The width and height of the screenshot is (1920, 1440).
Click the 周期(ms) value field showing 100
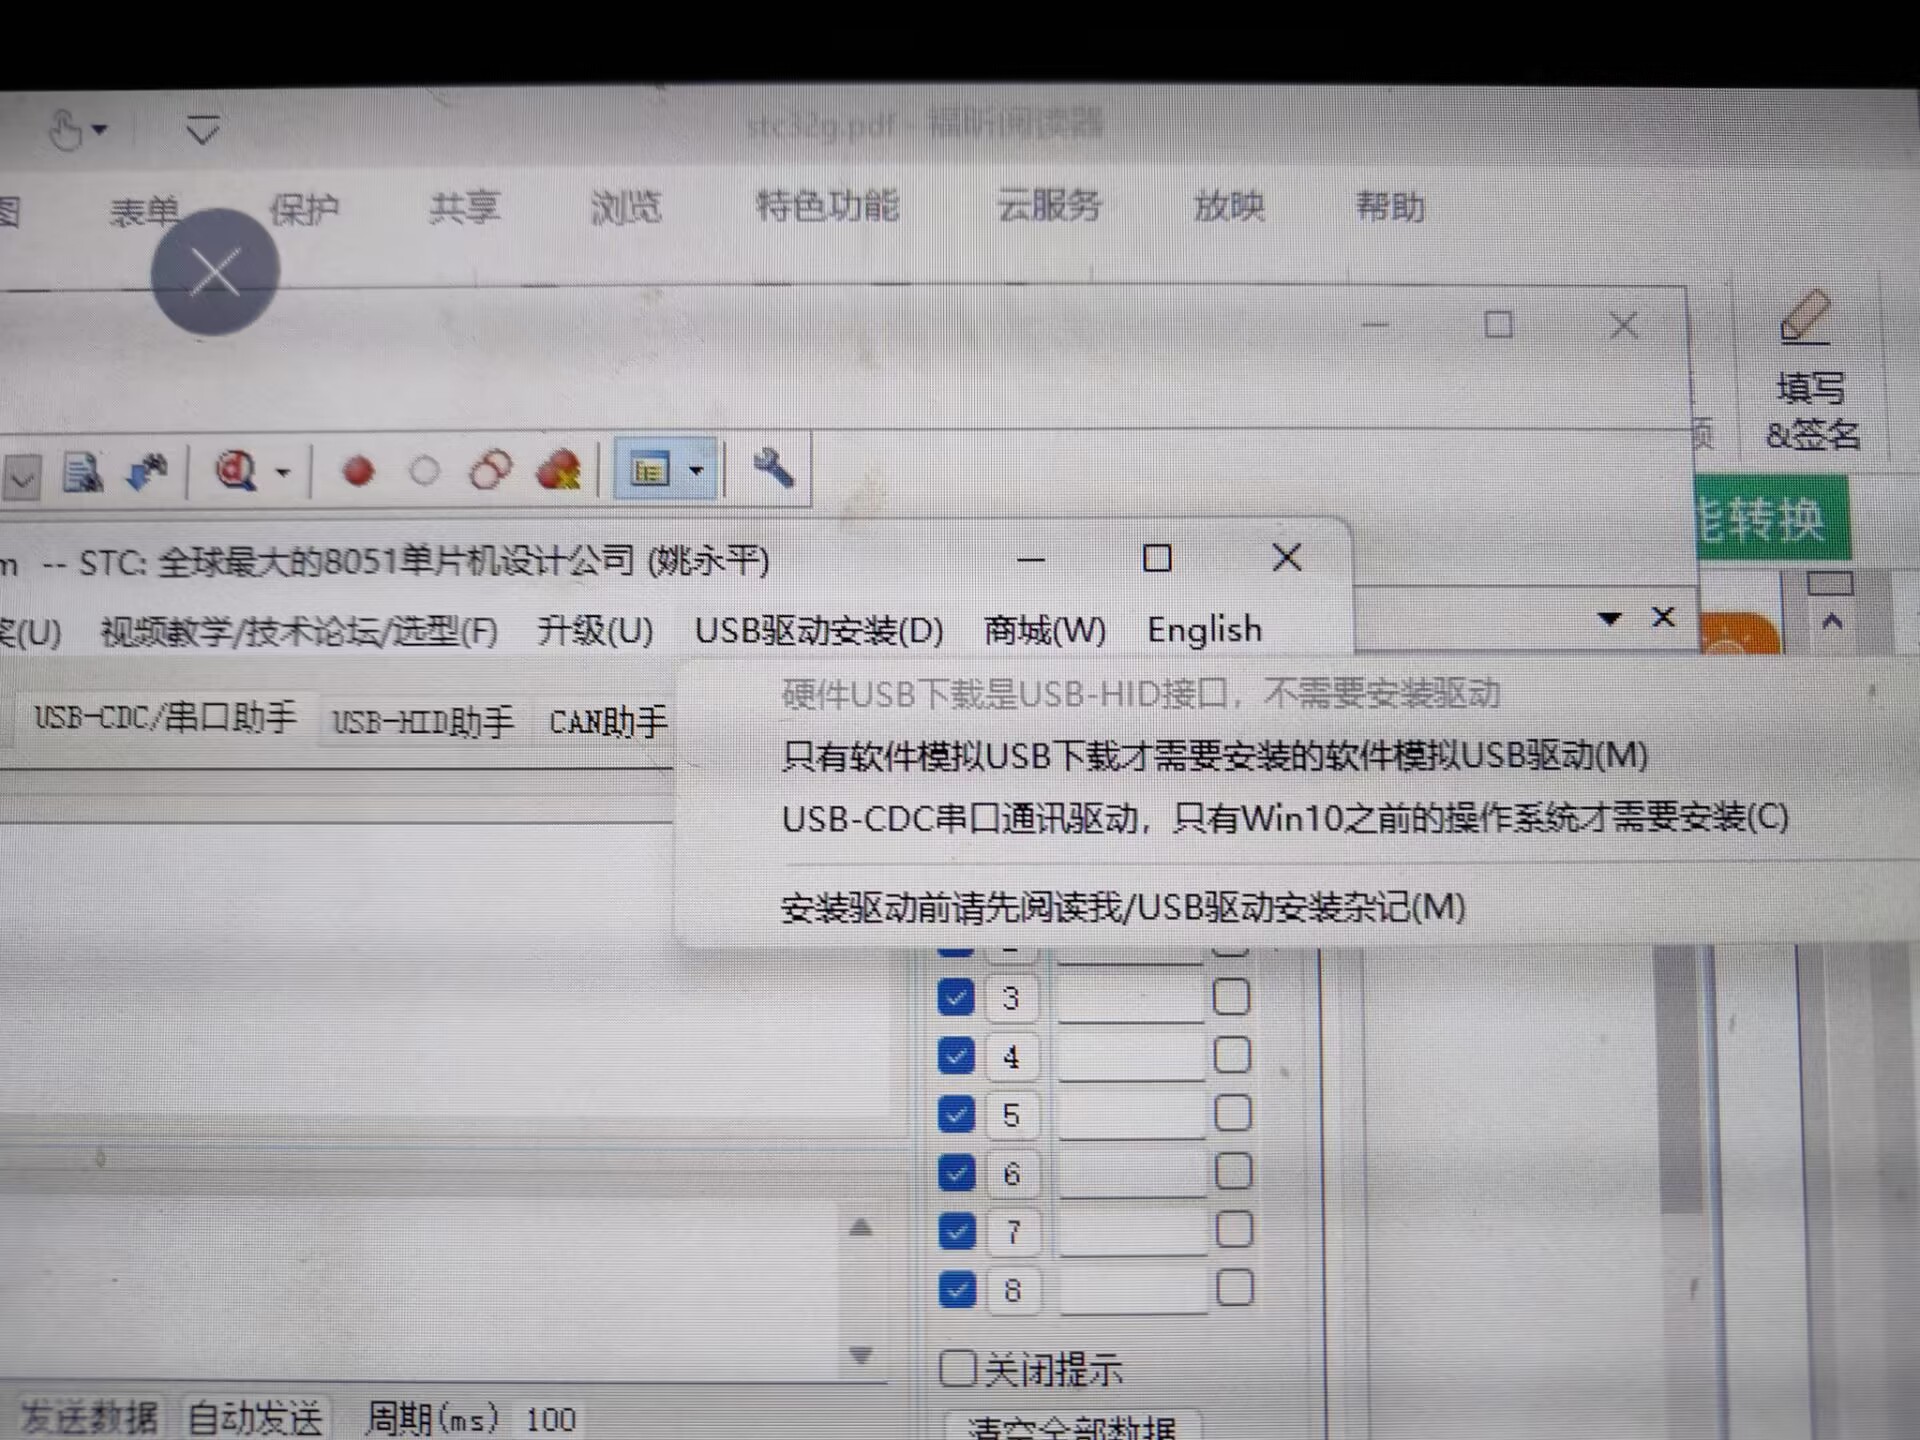click(551, 1419)
